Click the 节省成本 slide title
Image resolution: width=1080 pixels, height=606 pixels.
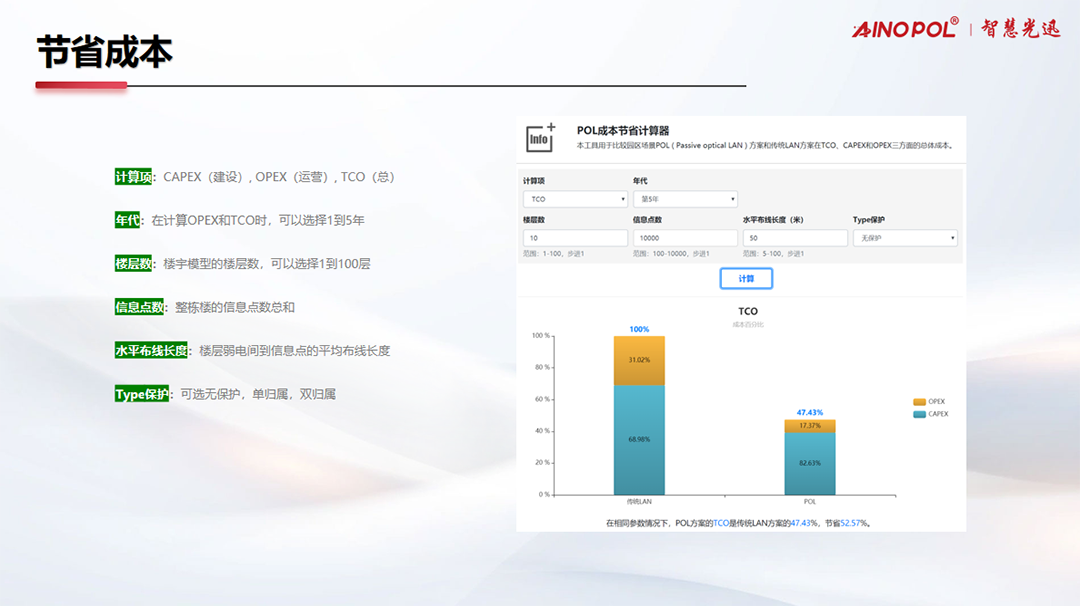tap(104, 52)
